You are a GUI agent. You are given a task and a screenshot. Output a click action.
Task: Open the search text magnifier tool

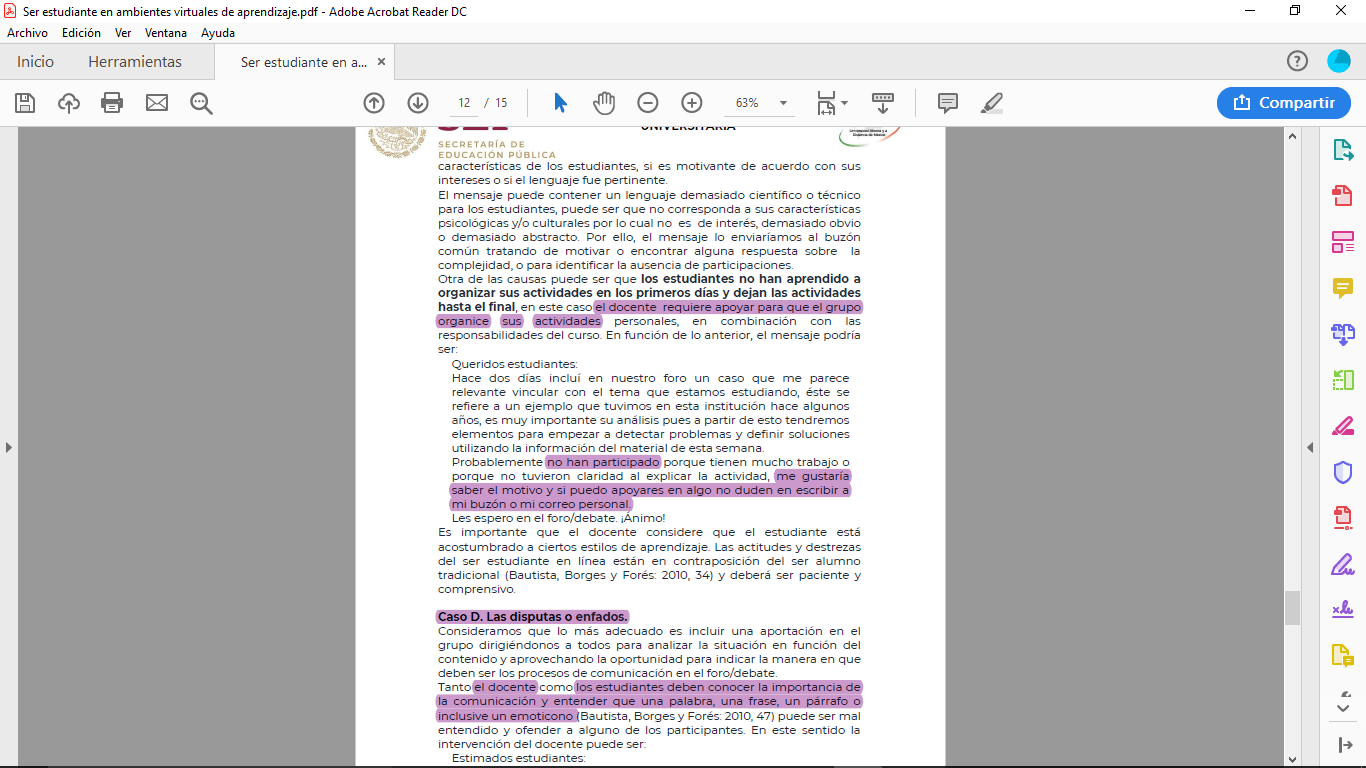(x=201, y=103)
